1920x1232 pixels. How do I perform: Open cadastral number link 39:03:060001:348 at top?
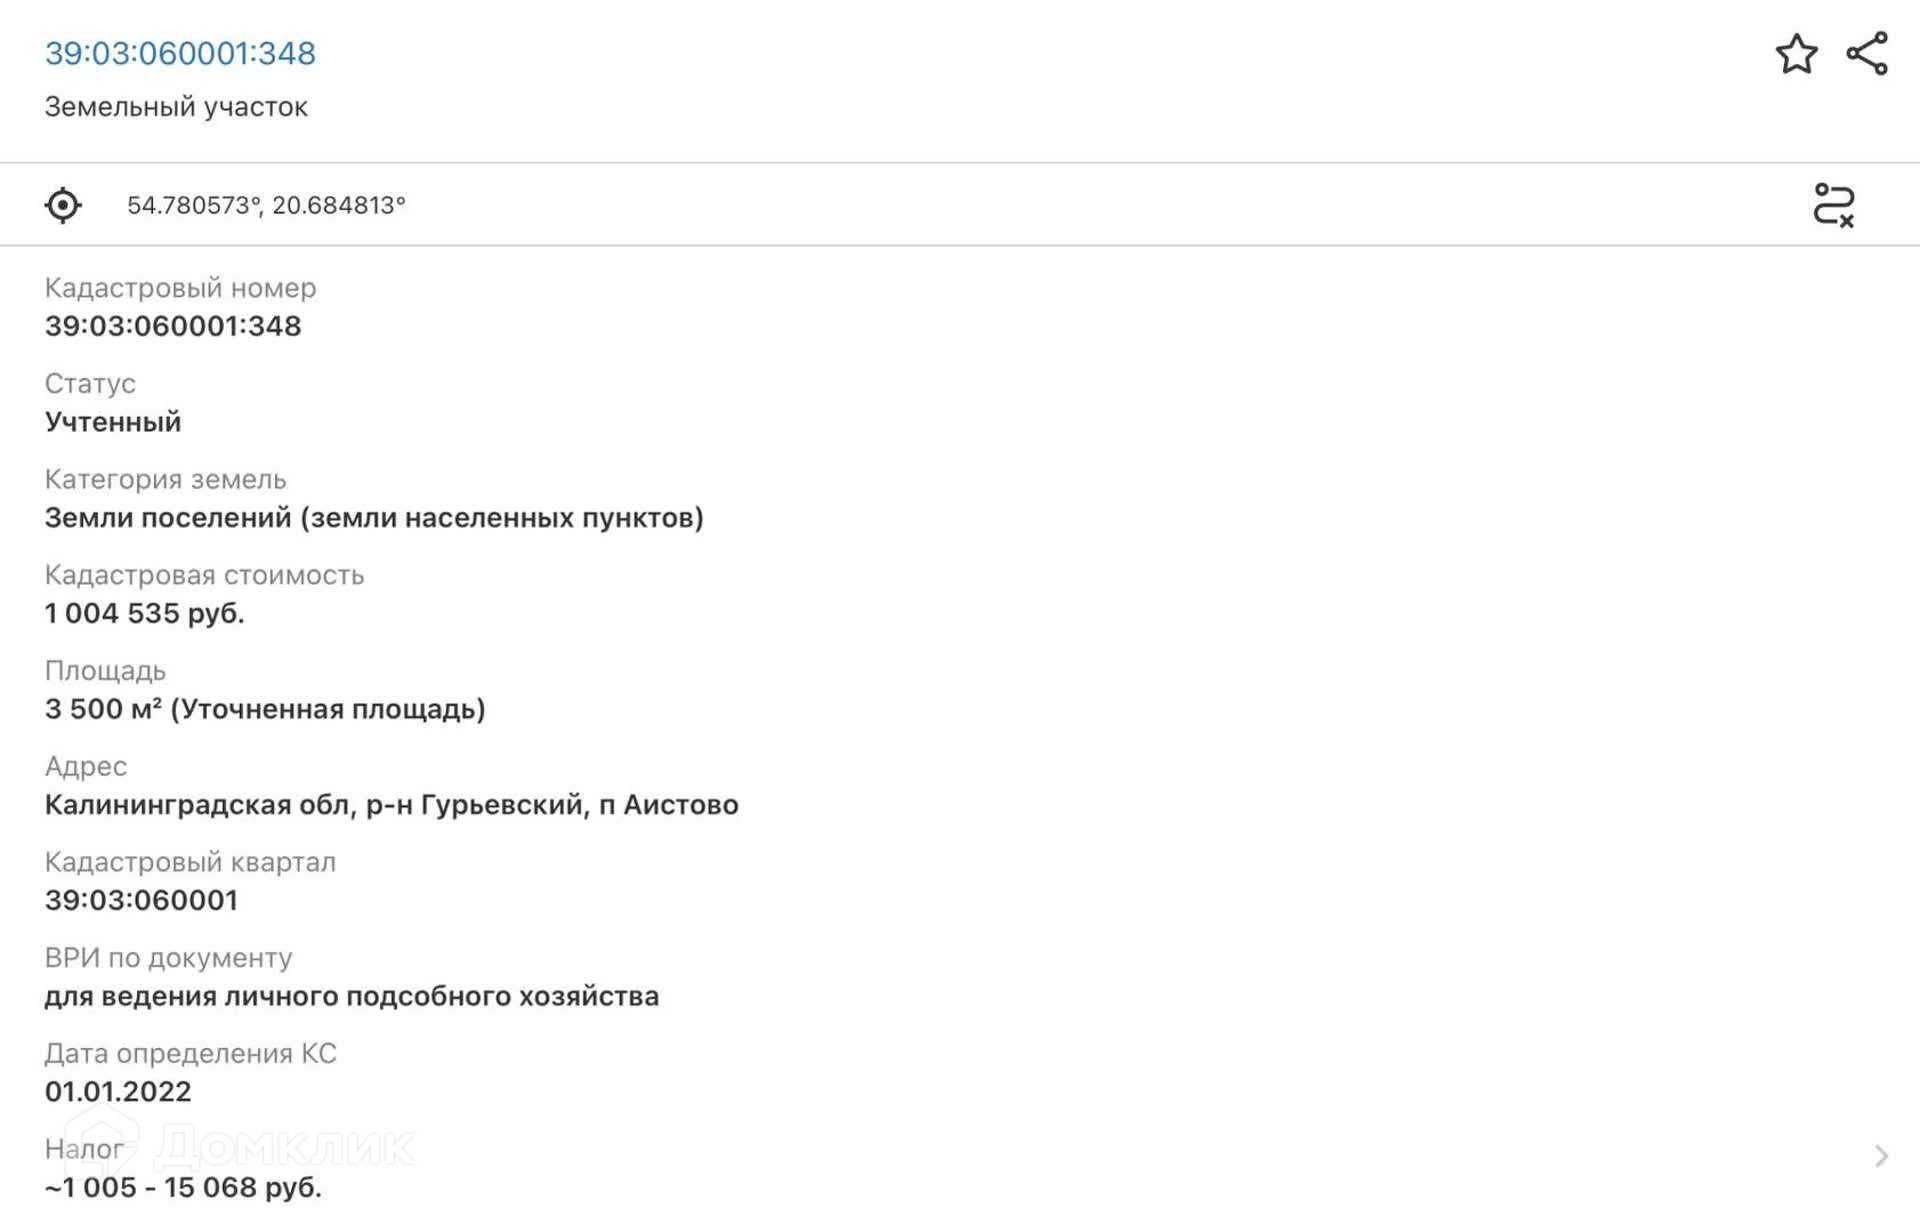click(x=180, y=53)
